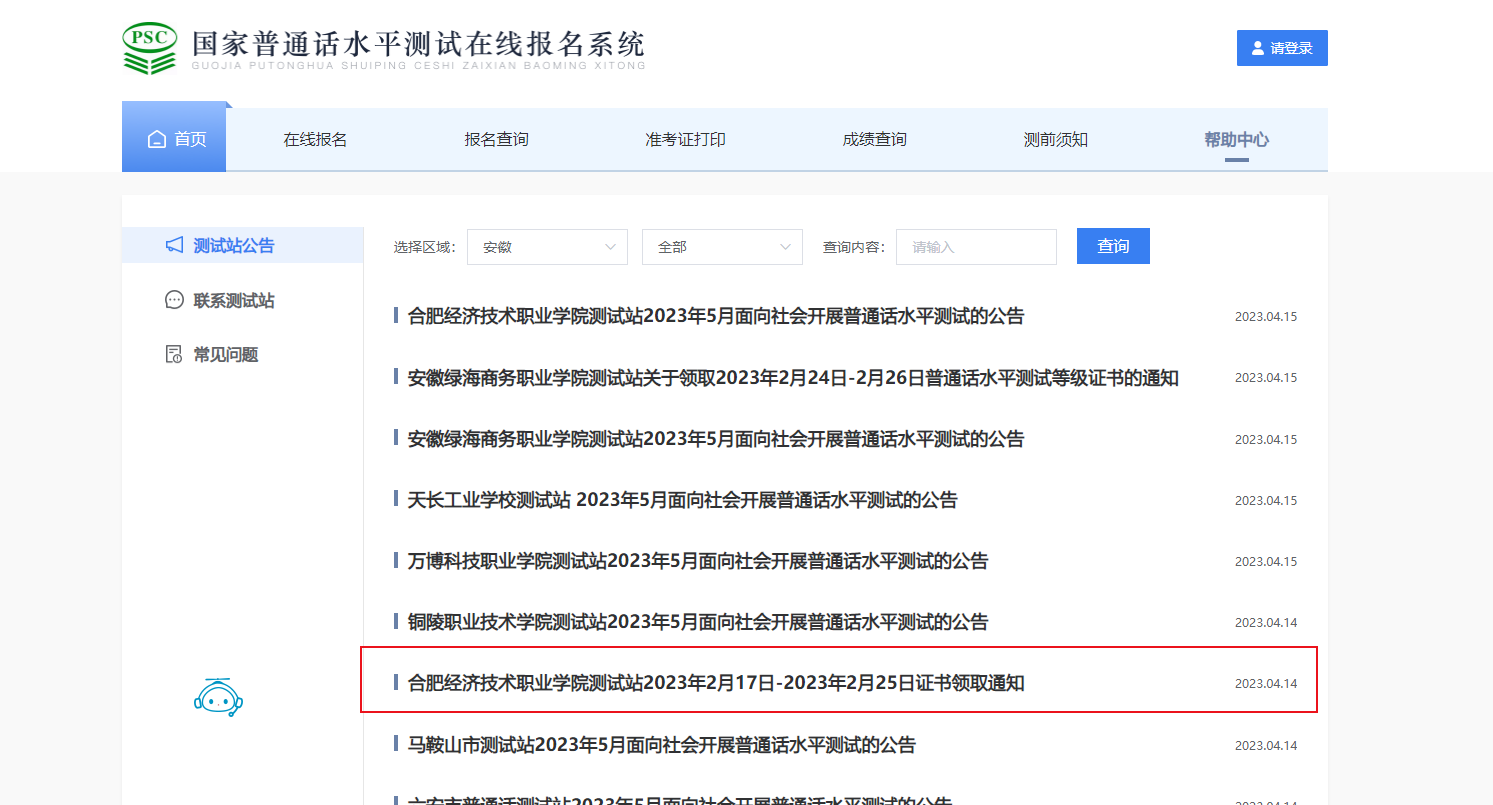Click the 请登录 login button
1493x805 pixels.
1282,48
